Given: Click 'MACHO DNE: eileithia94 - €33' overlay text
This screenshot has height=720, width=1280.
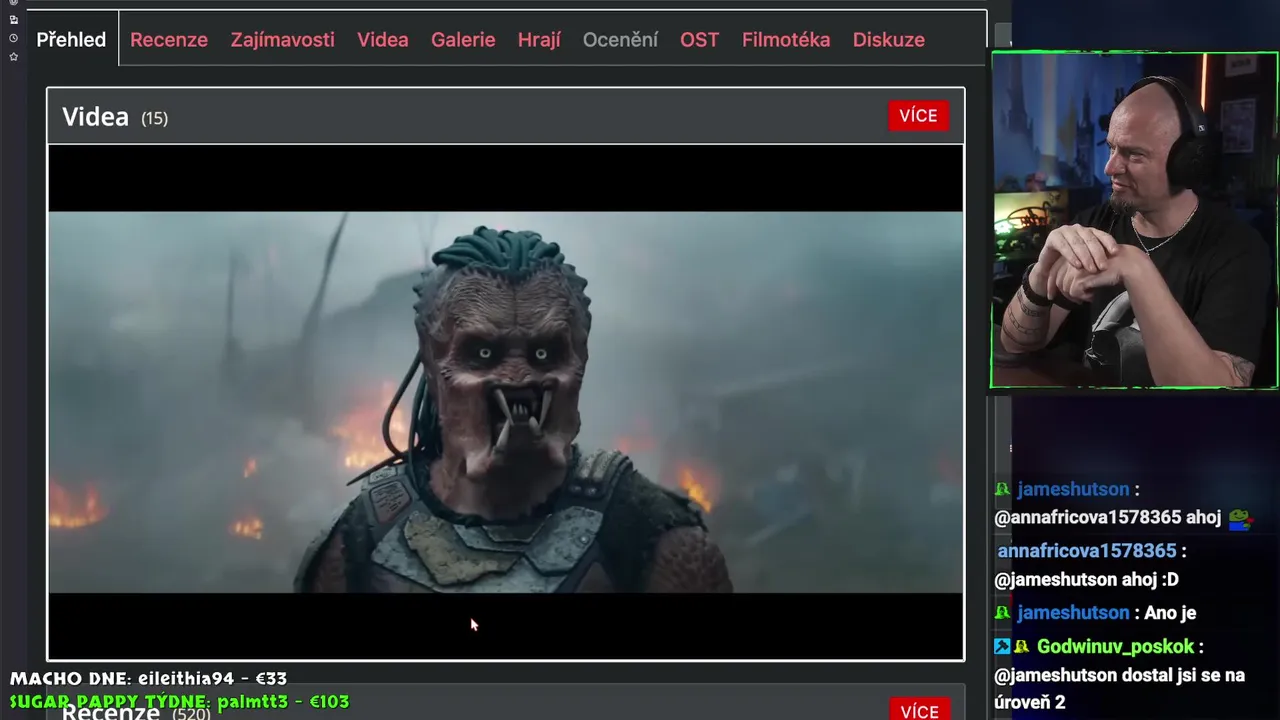Looking at the screenshot, I should click(148, 679).
